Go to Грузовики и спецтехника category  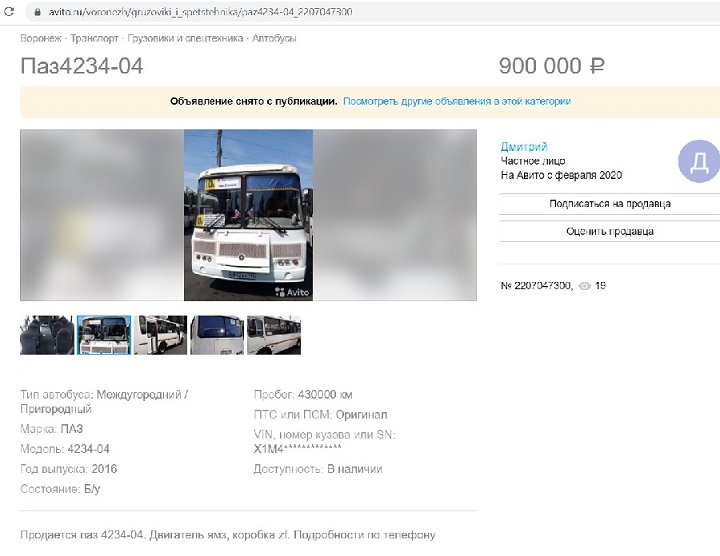(x=185, y=38)
